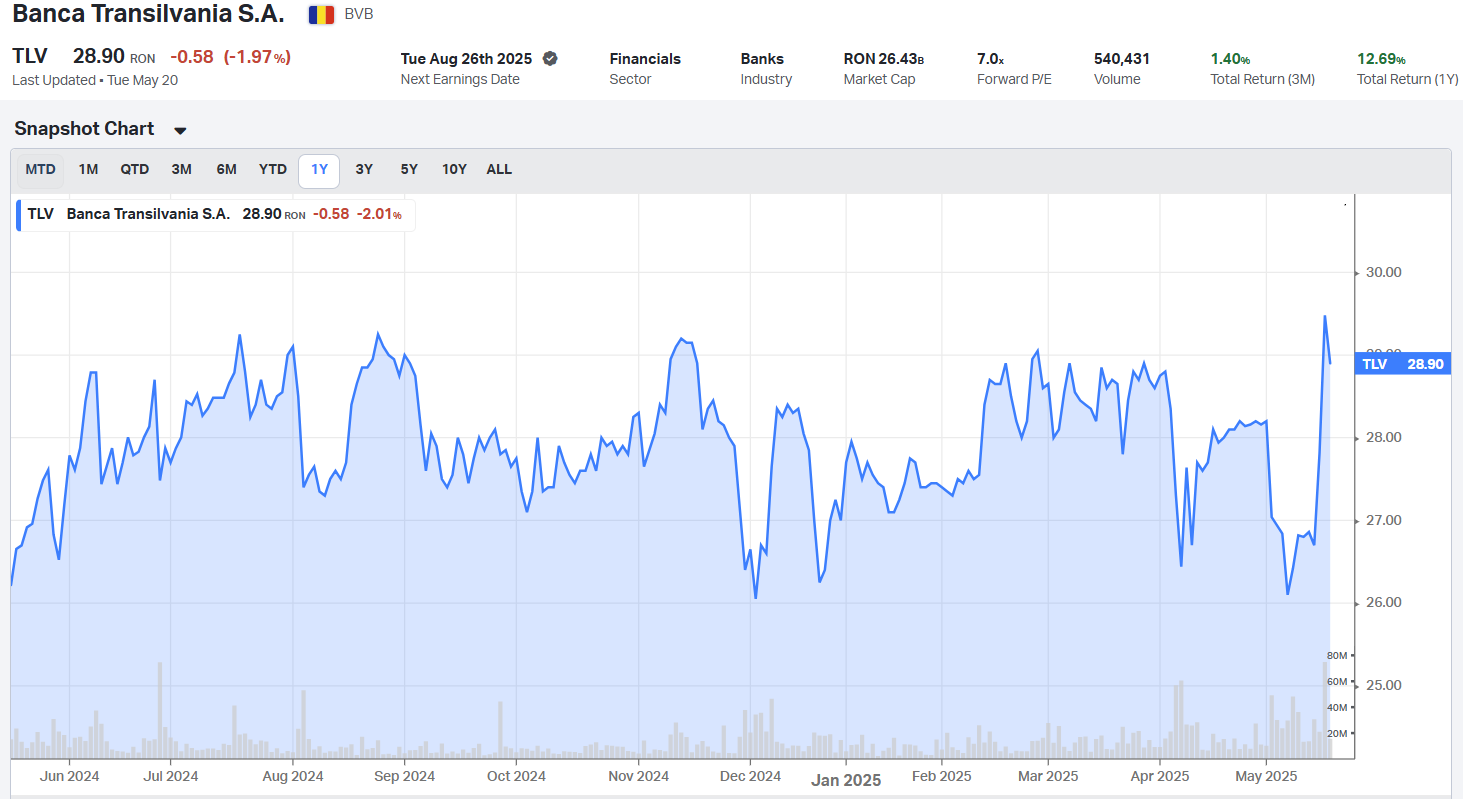
Task: Select the 1M time range
Action: click(89, 170)
